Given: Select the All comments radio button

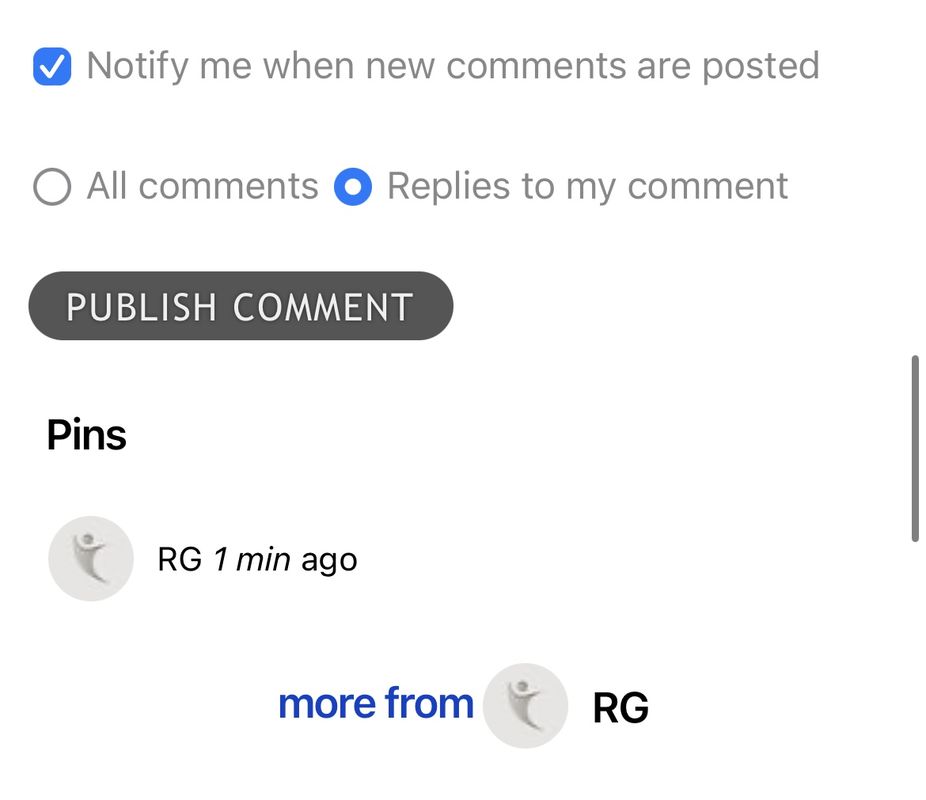Looking at the screenshot, I should click(52, 187).
